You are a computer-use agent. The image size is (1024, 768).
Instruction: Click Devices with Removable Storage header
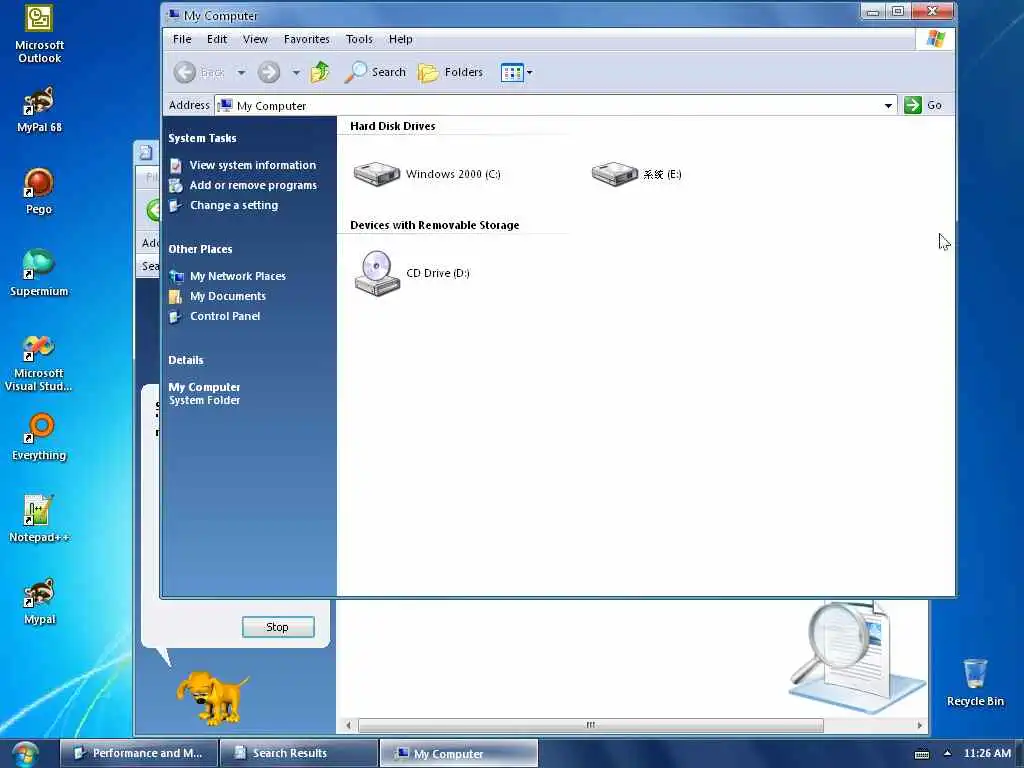(434, 225)
